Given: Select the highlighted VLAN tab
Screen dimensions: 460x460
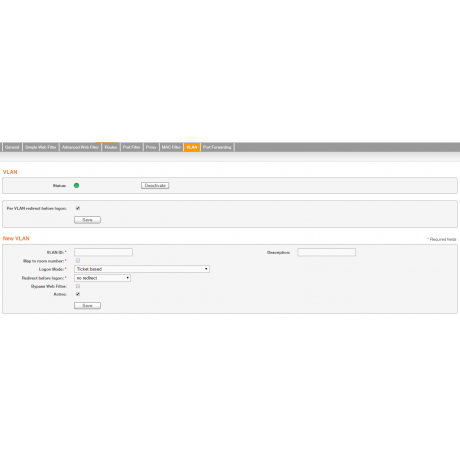Looking at the screenshot, I should pos(192,147).
